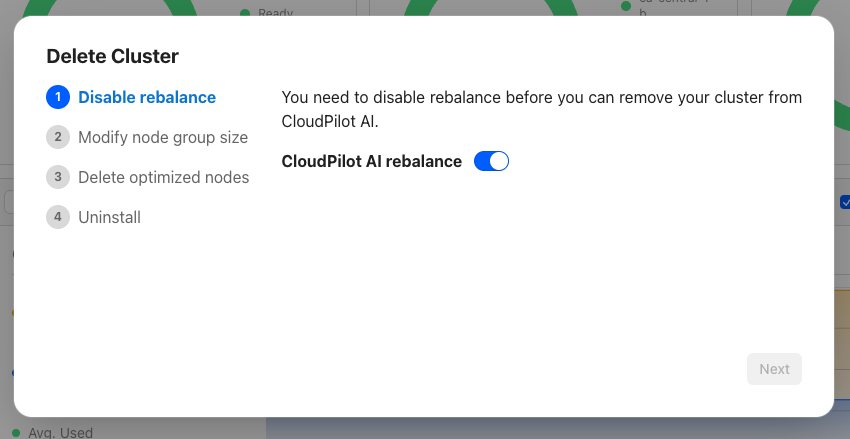Click the green Avg. Used legend dot

coord(16,433)
